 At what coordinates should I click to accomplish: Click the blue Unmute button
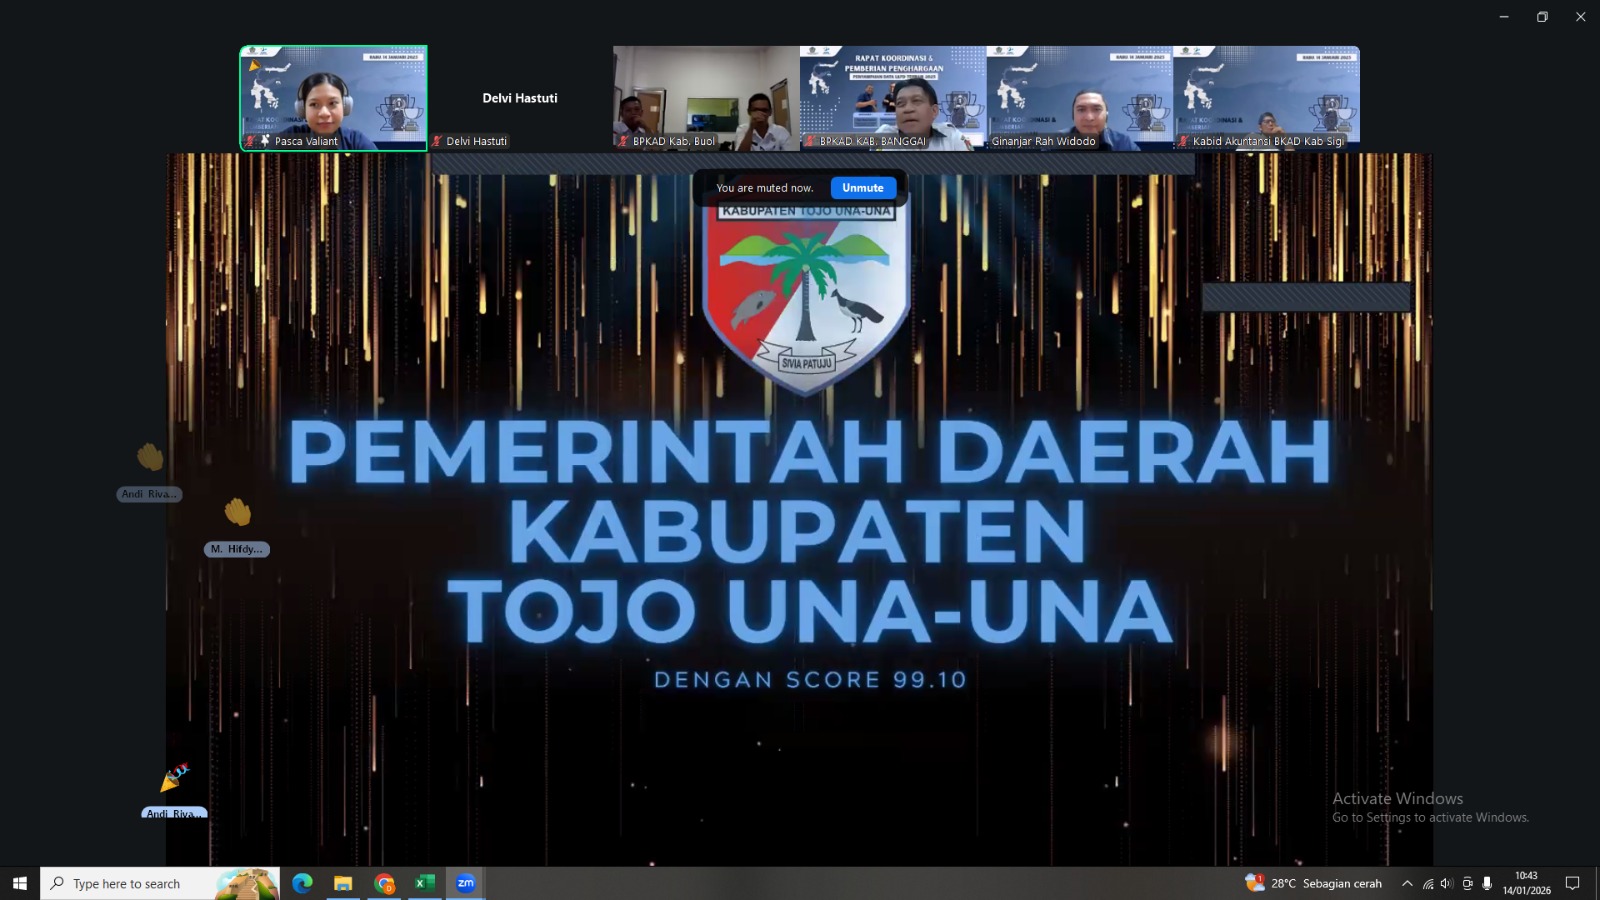tap(862, 188)
